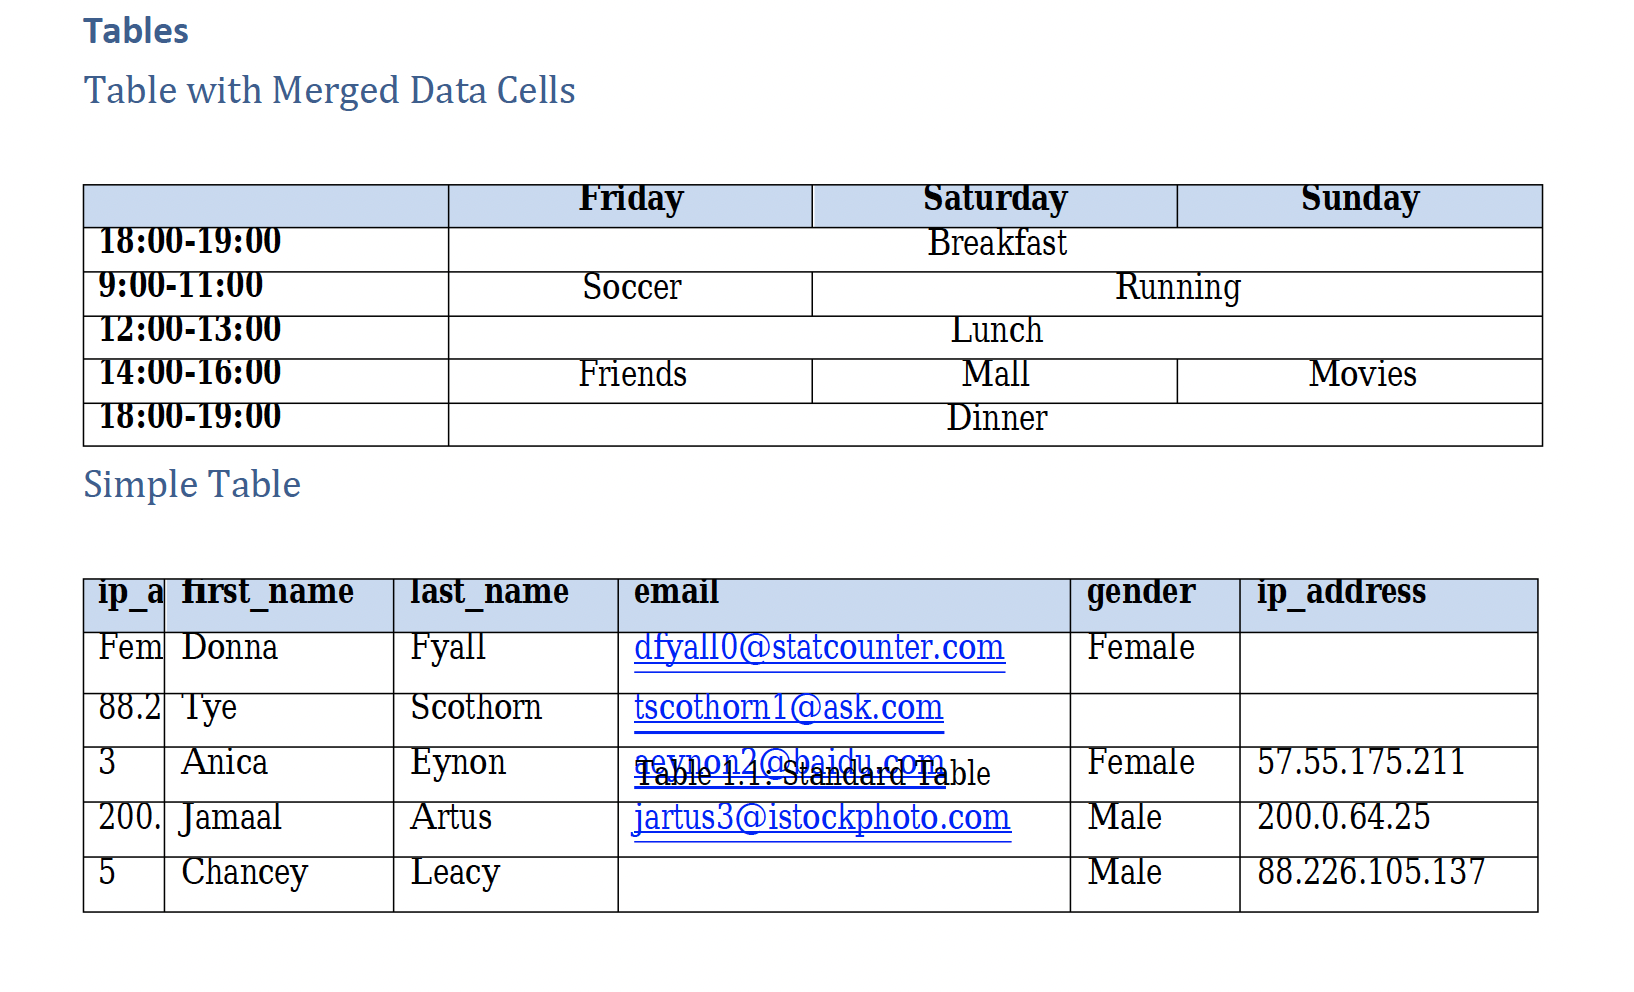The width and height of the screenshot is (1634, 992).
Task: Click the Simple Table heading
Action: tap(192, 485)
